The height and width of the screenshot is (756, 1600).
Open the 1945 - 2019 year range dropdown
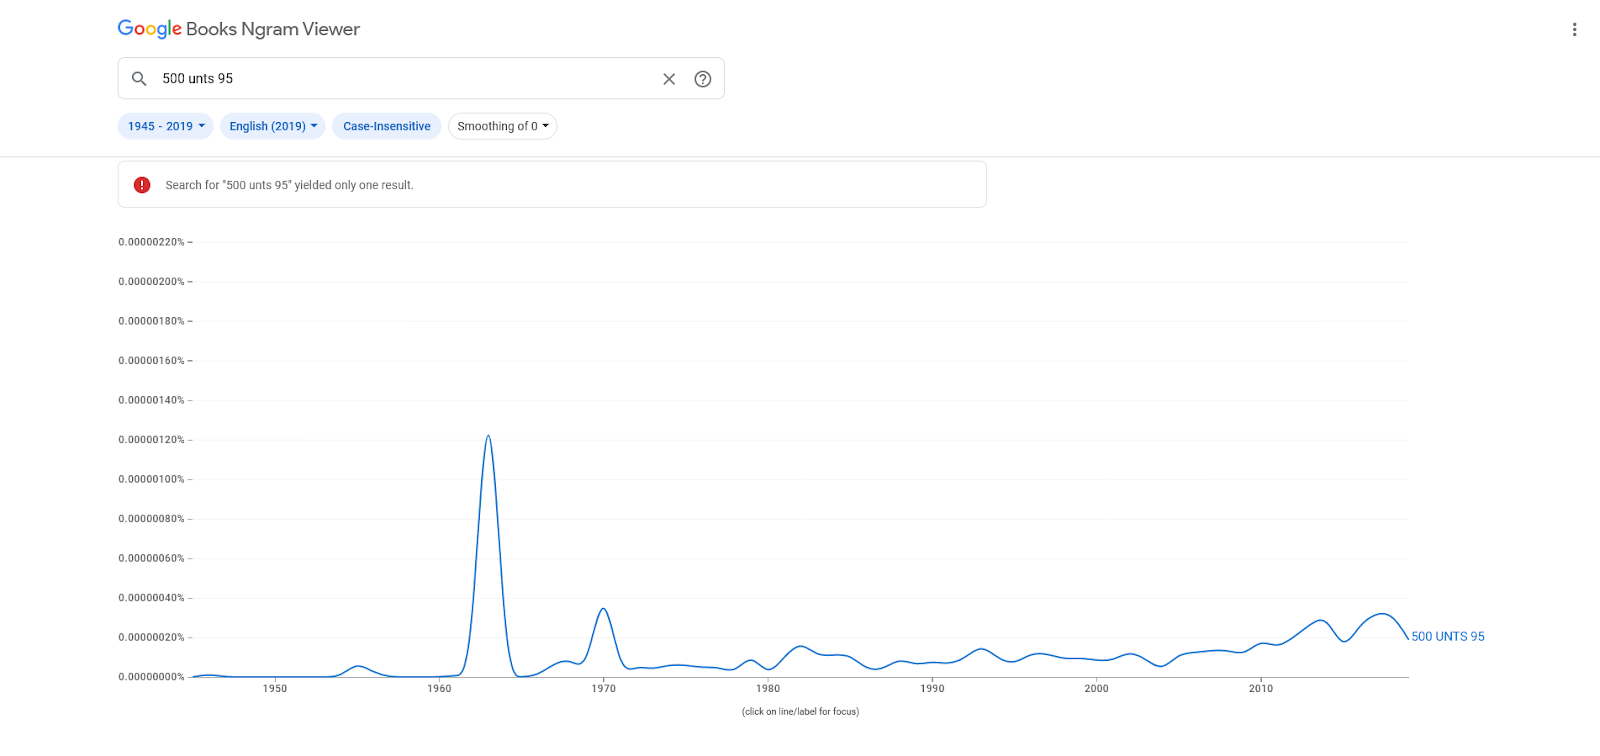(x=166, y=126)
